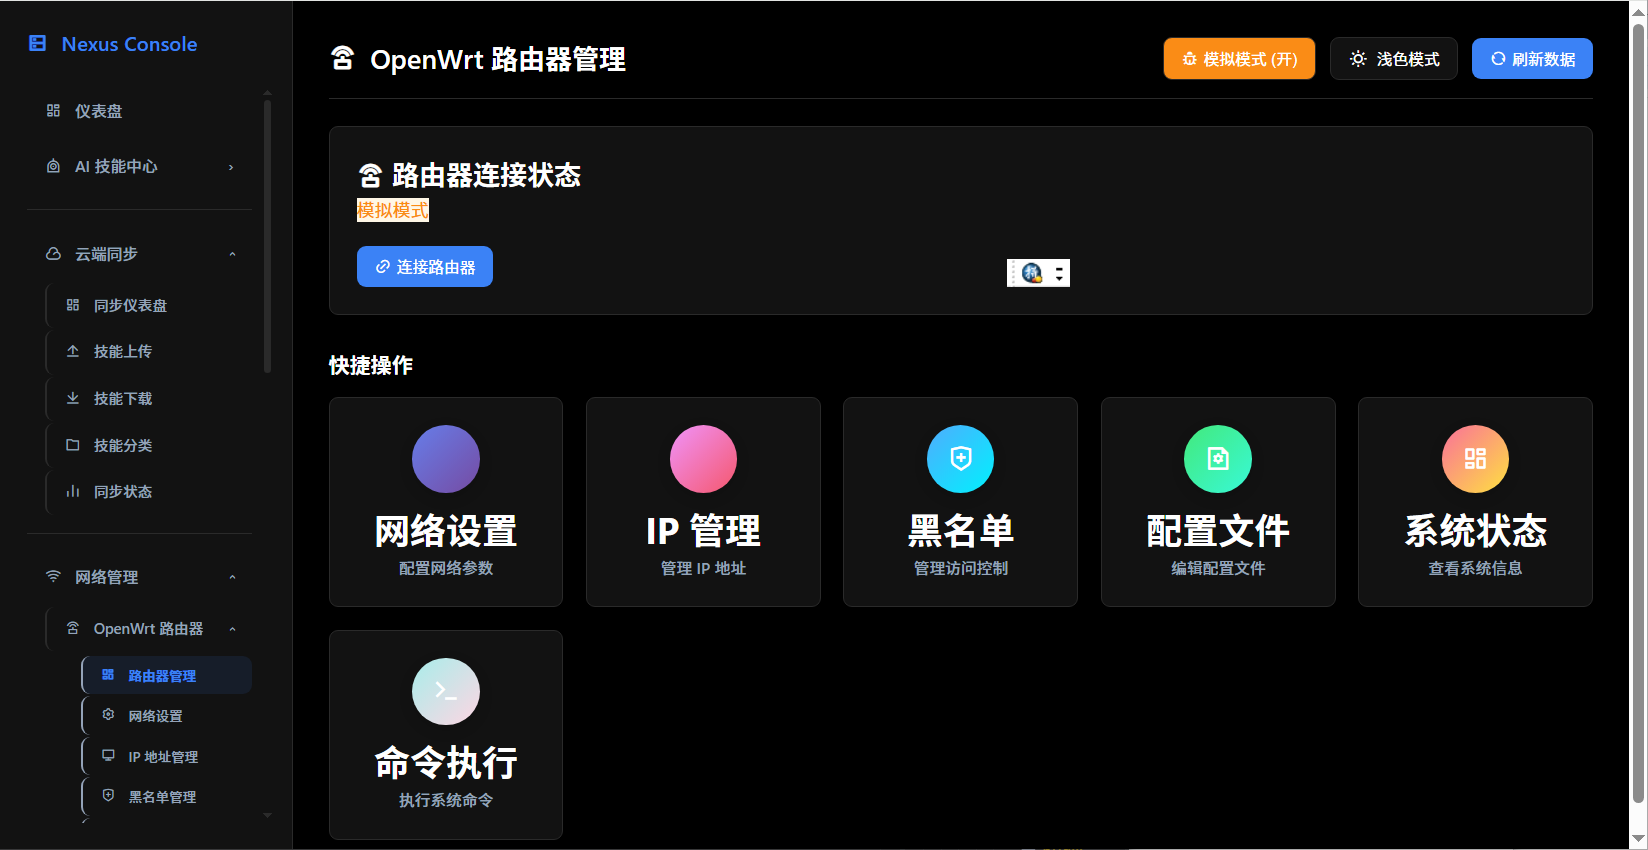Screen dimensions: 1648x850
Task: Select 路由器管理 menu item
Action: 167,675
